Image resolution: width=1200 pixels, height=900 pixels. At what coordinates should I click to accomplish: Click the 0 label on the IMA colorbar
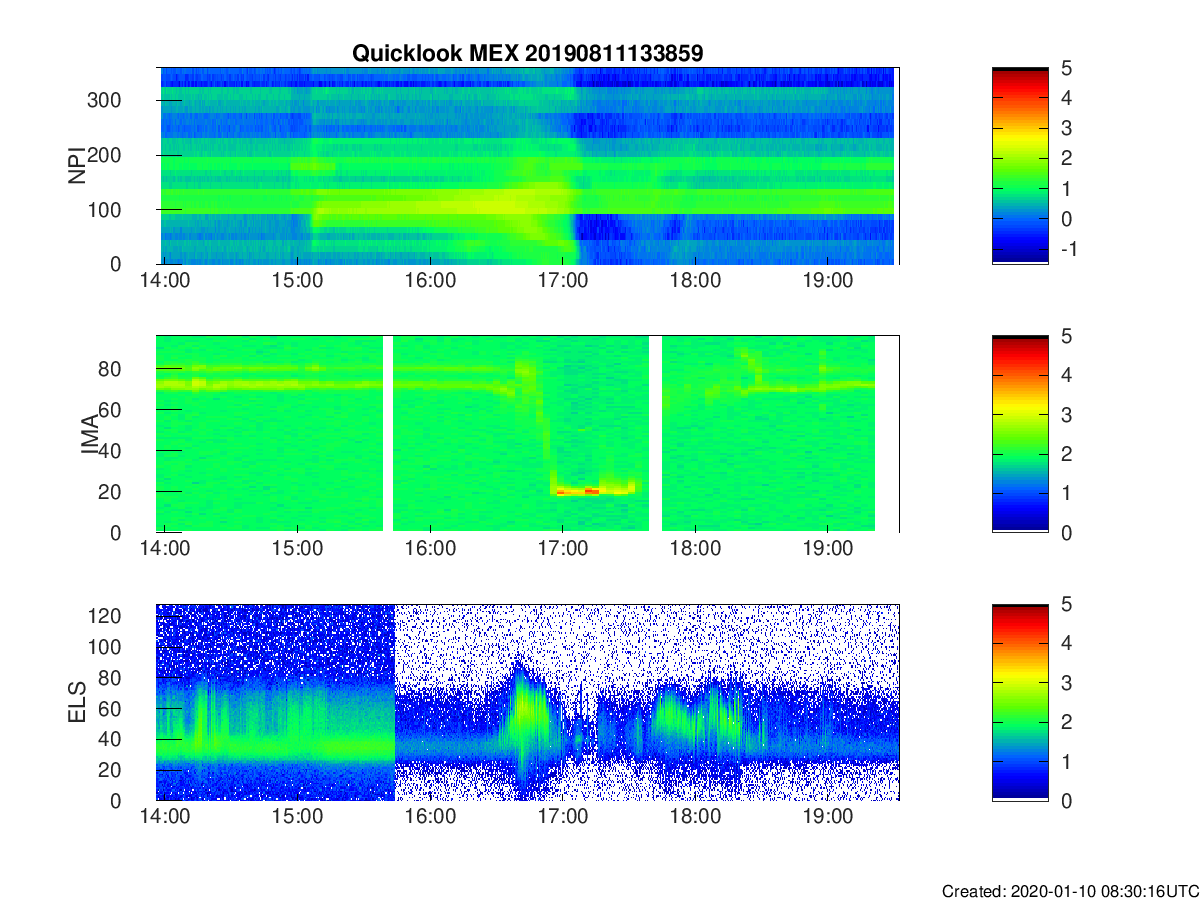click(1067, 533)
